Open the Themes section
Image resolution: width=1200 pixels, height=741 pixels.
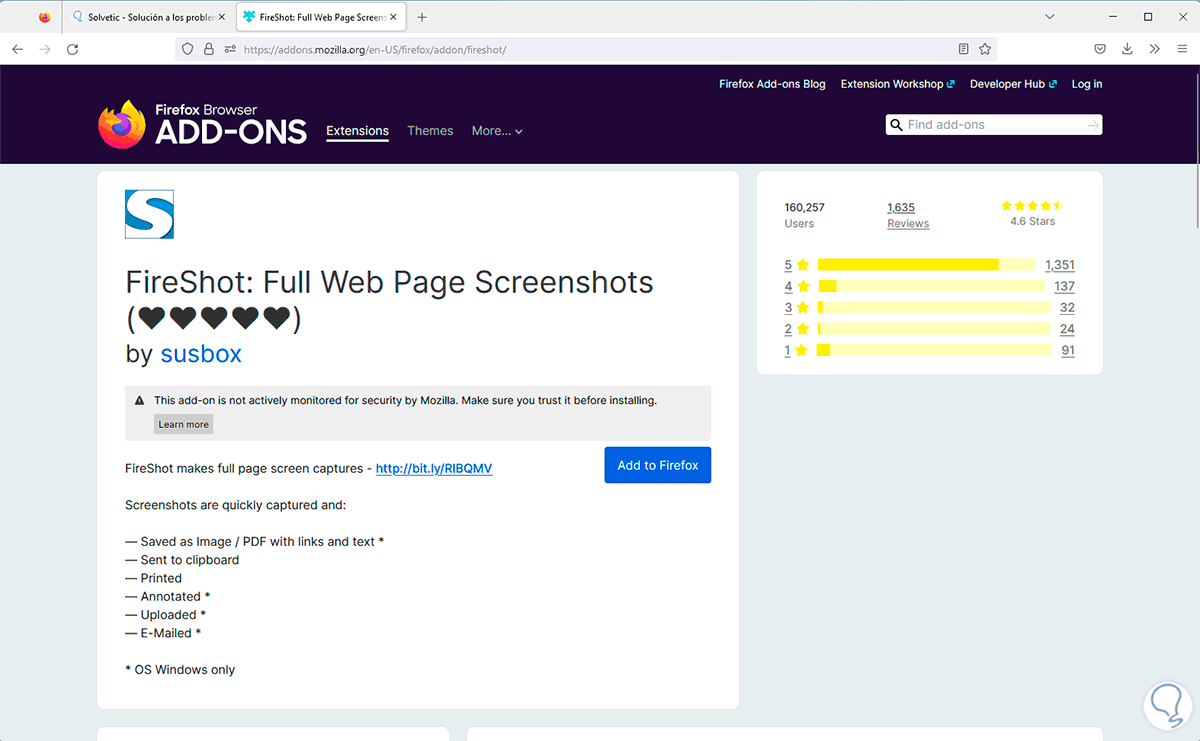coord(430,131)
